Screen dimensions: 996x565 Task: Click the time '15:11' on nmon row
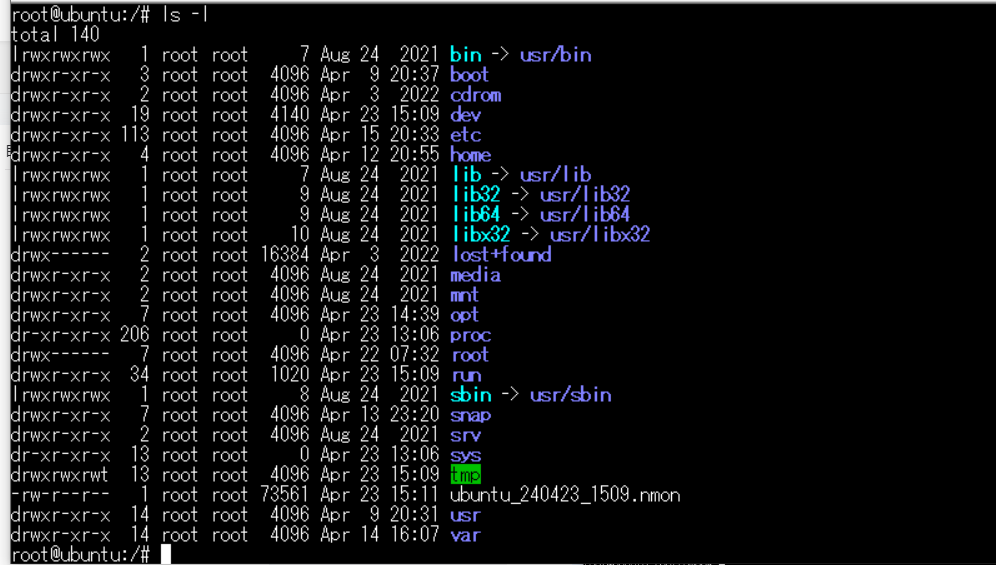415,495
